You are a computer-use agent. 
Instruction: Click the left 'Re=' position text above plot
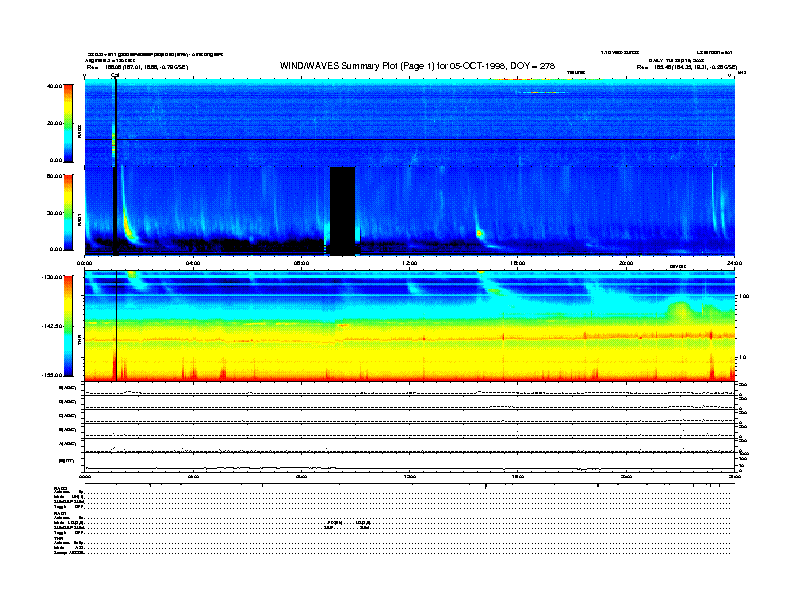[x=137, y=67]
